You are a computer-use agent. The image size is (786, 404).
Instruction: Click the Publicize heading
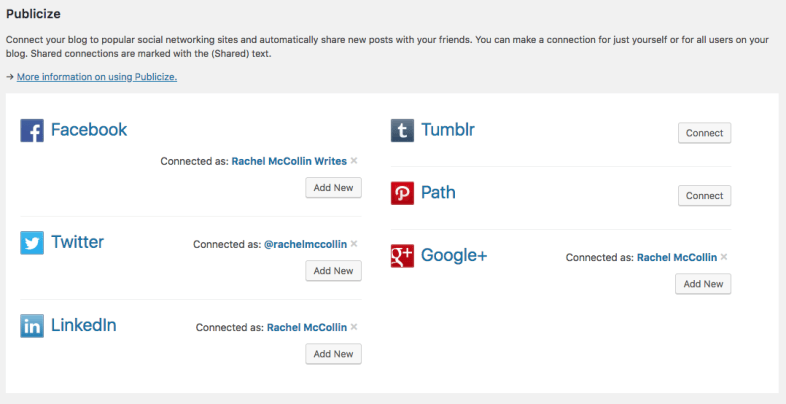point(33,14)
